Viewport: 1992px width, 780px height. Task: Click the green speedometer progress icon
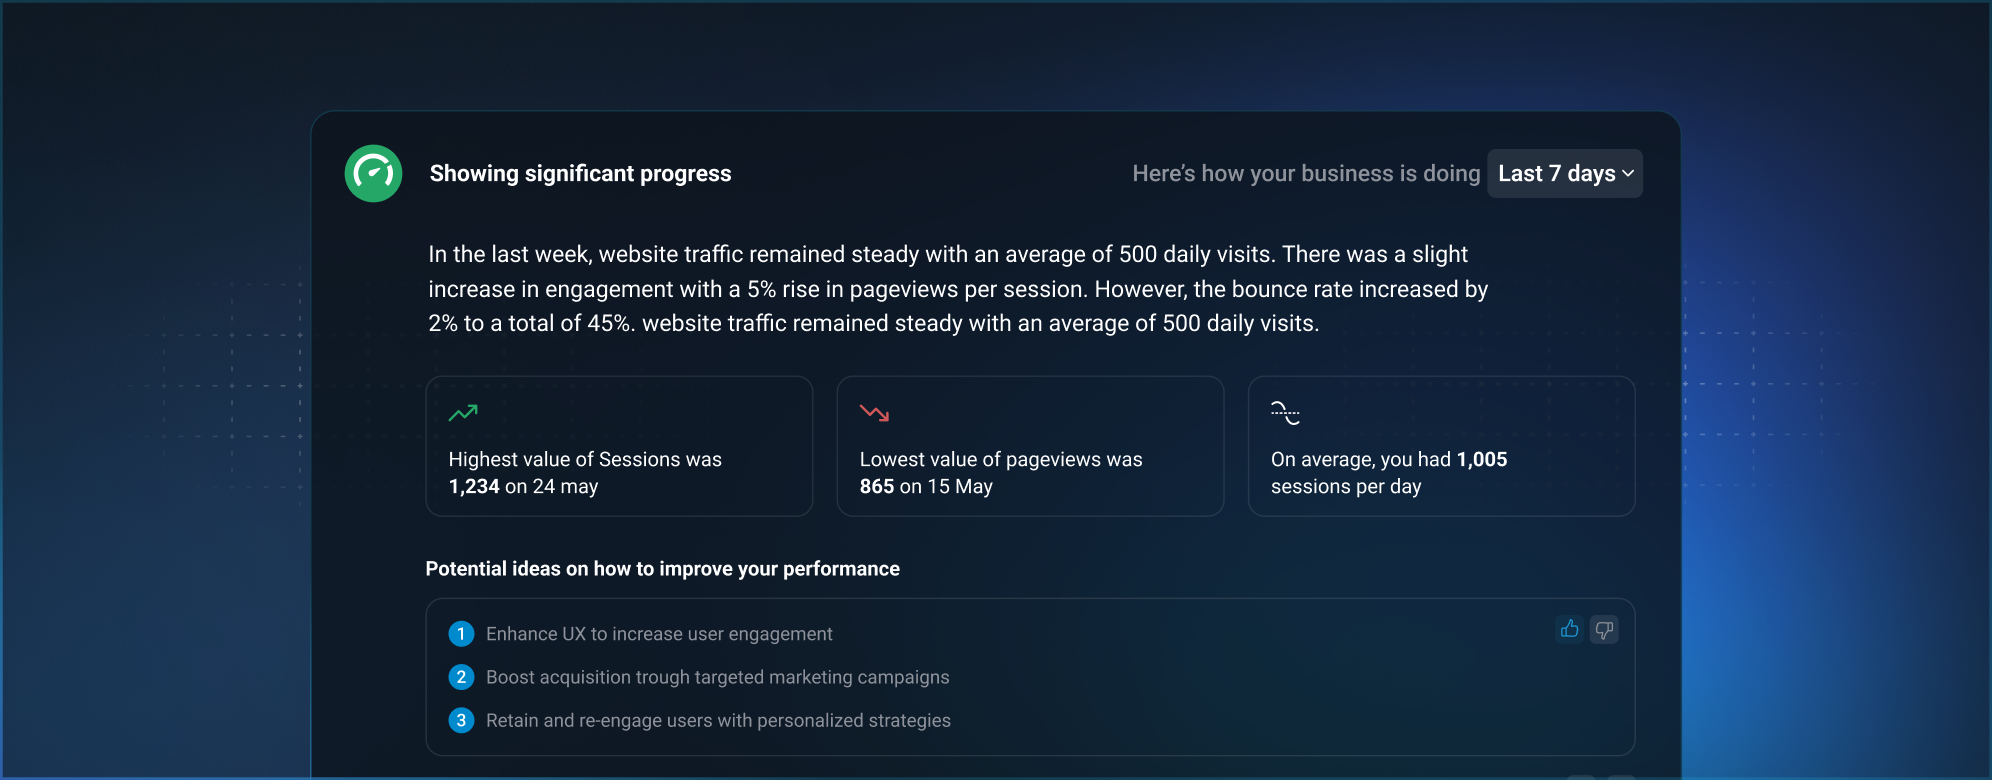373,173
